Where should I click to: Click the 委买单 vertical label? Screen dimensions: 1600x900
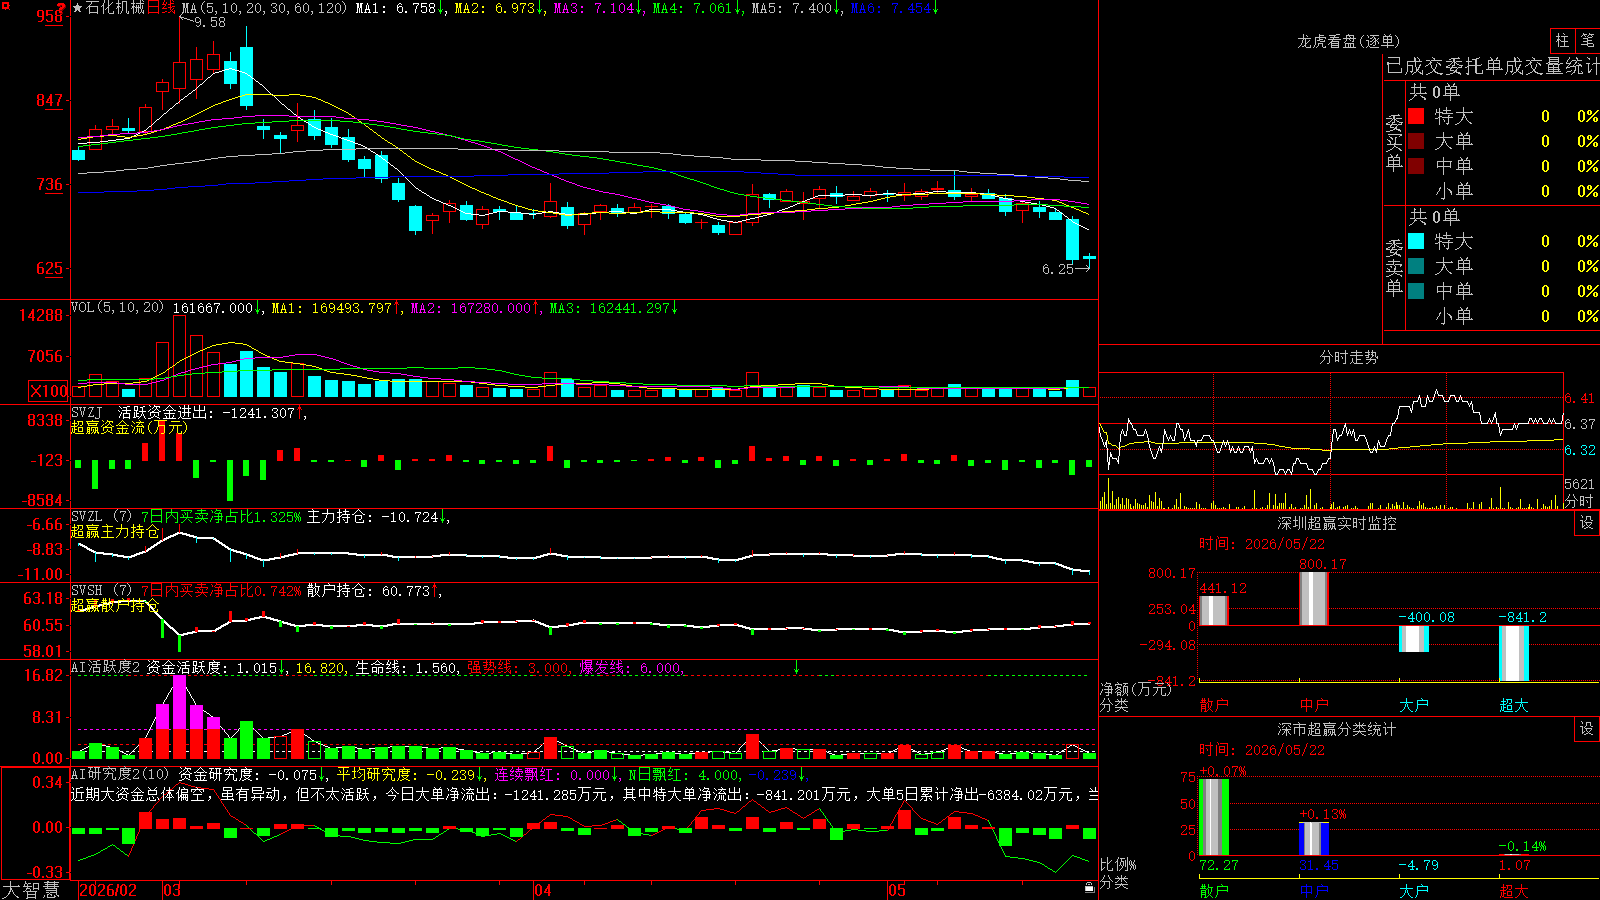1394,142
